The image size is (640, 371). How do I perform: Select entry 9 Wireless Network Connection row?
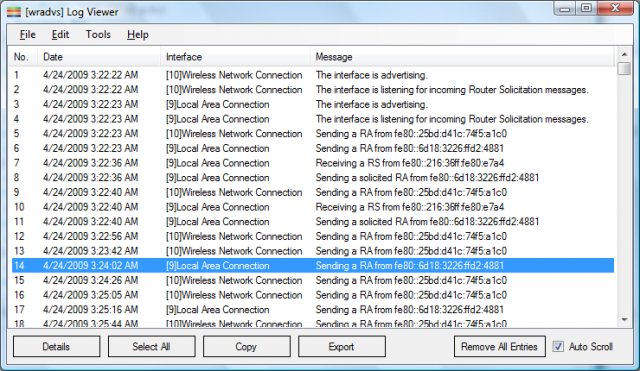click(x=313, y=193)
